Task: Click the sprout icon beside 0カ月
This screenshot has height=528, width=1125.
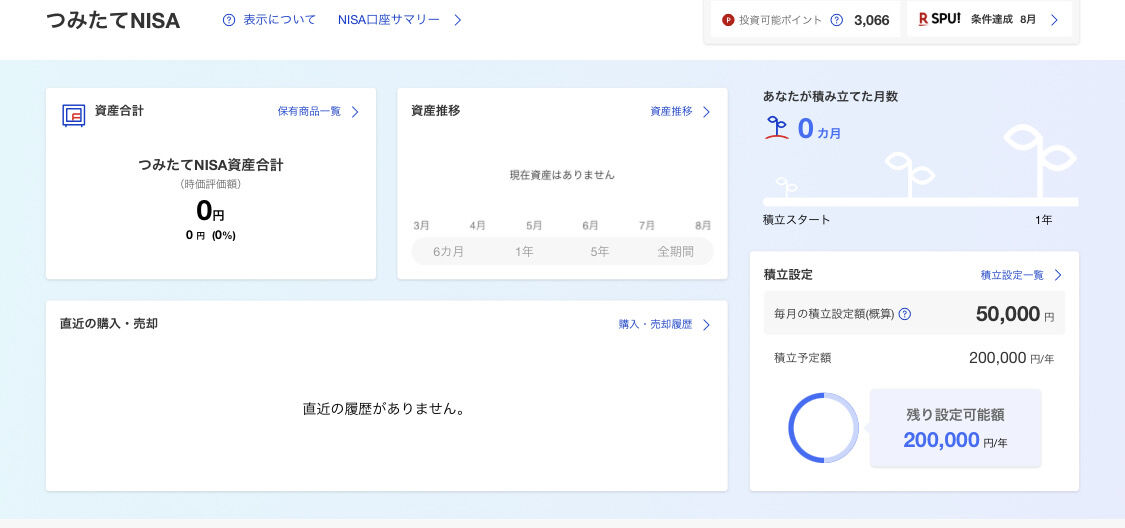Action: coord(777,128)
